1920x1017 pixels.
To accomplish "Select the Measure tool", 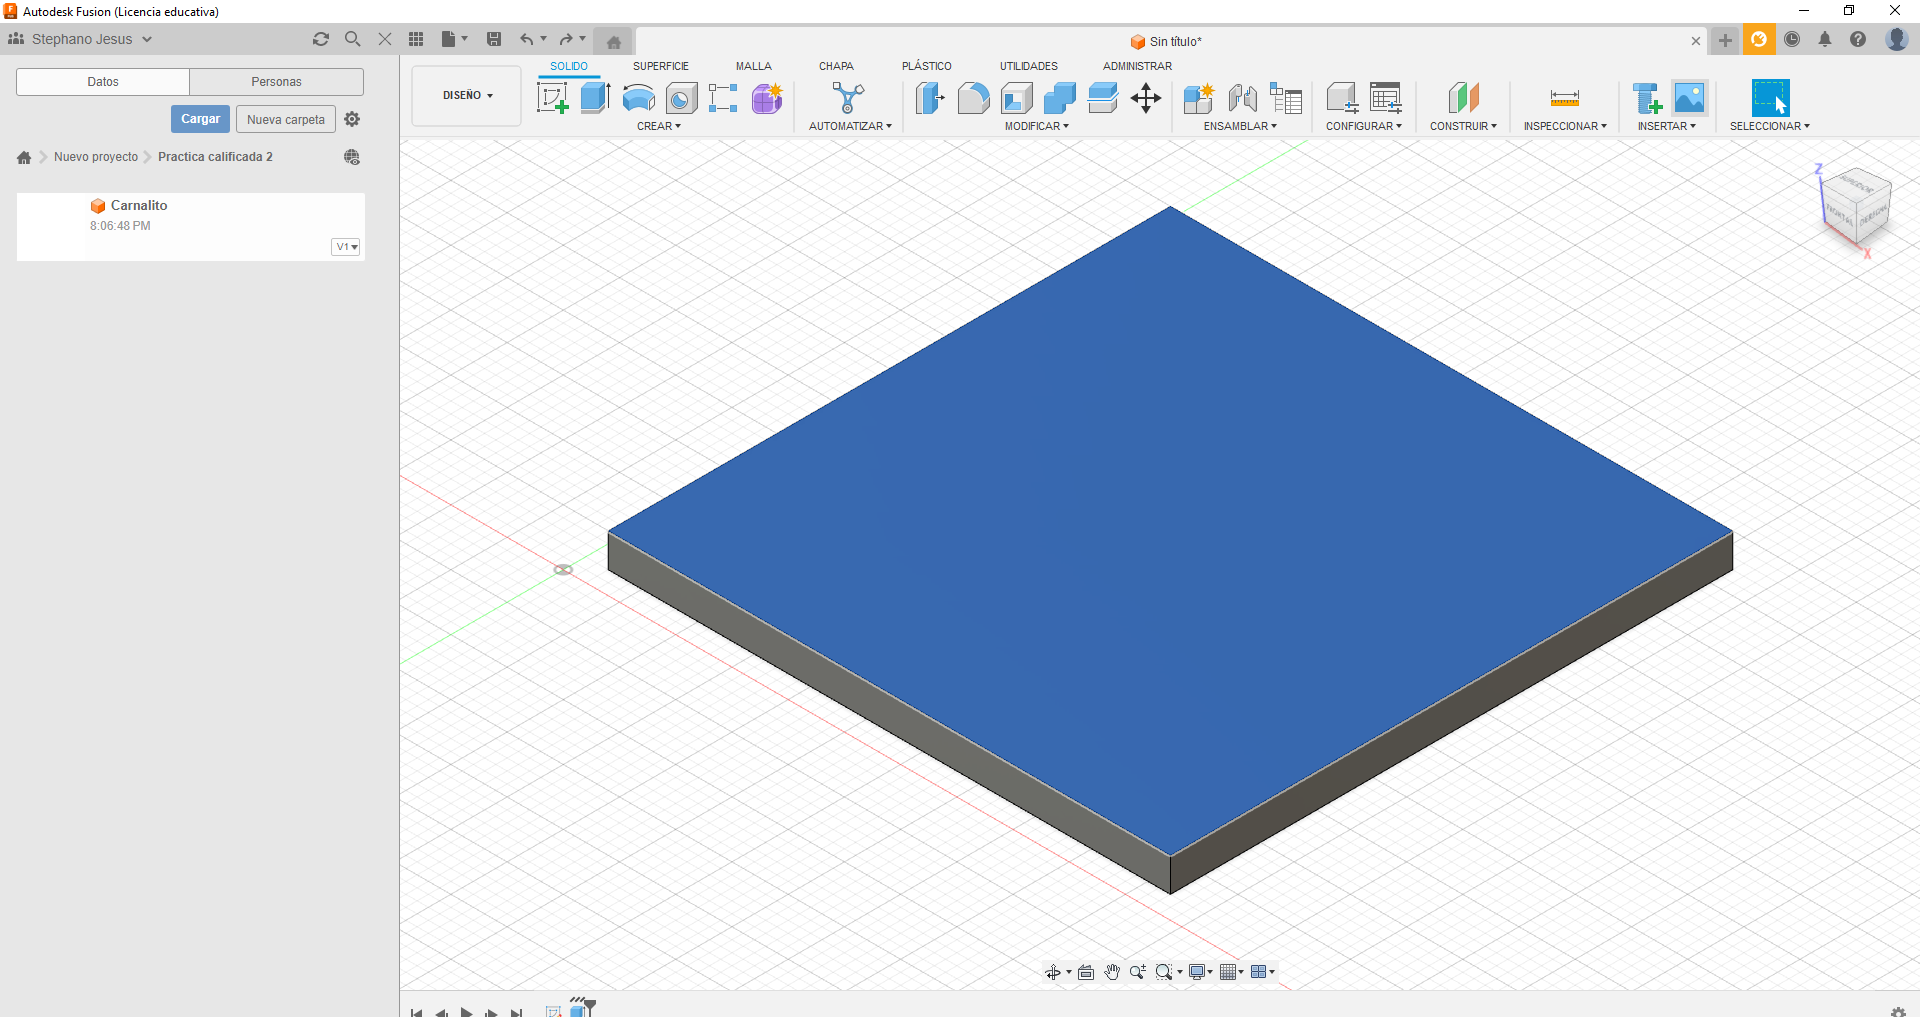I will 1565,98.
